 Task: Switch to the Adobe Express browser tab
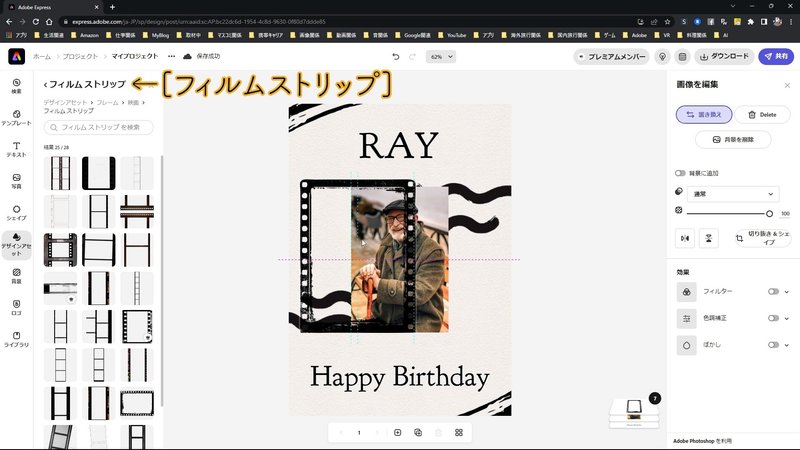click(x=54, y=7)
